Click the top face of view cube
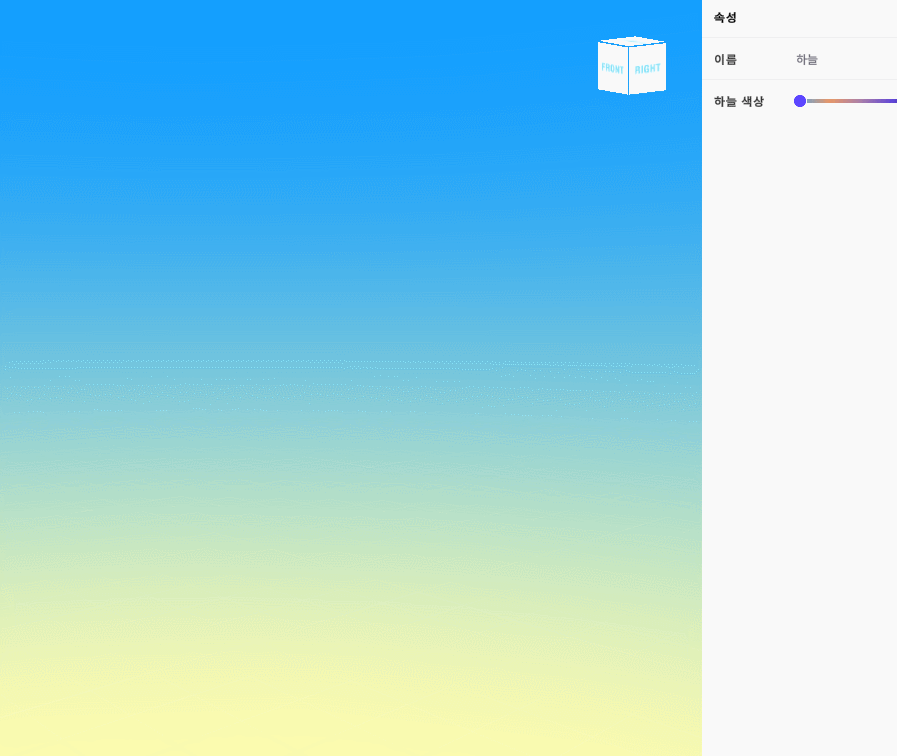 (x=632, y=41)
